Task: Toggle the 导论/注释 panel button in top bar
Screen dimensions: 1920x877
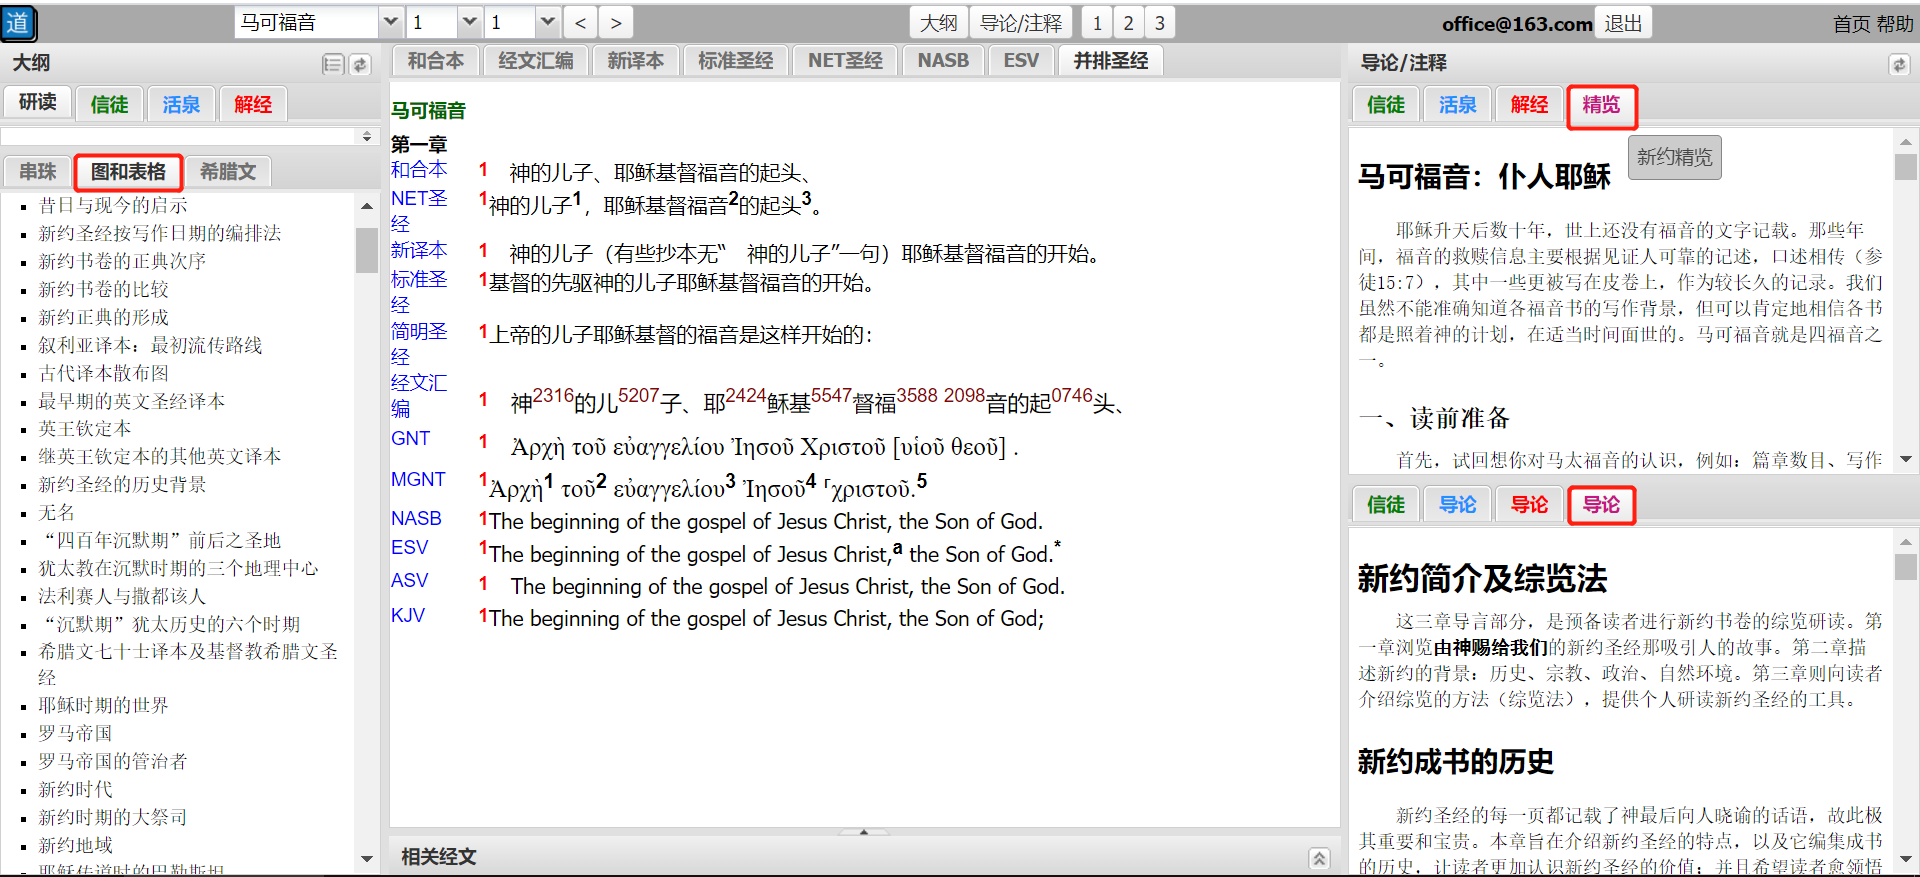Action: coord(1020,23)
